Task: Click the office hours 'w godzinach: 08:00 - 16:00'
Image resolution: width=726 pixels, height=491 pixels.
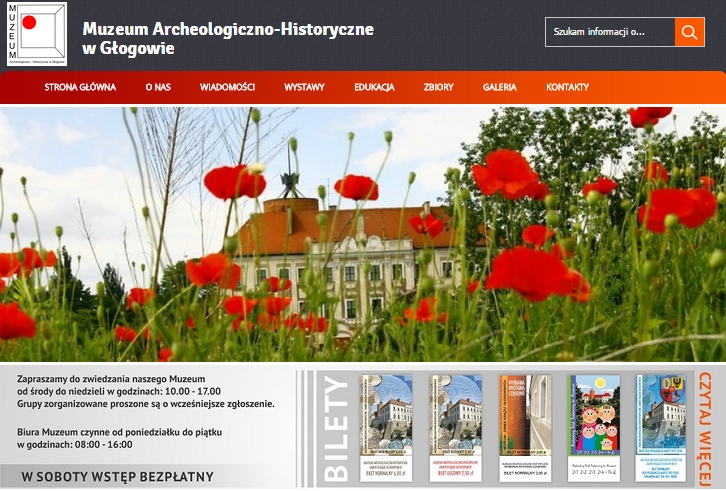Action: 75,445
